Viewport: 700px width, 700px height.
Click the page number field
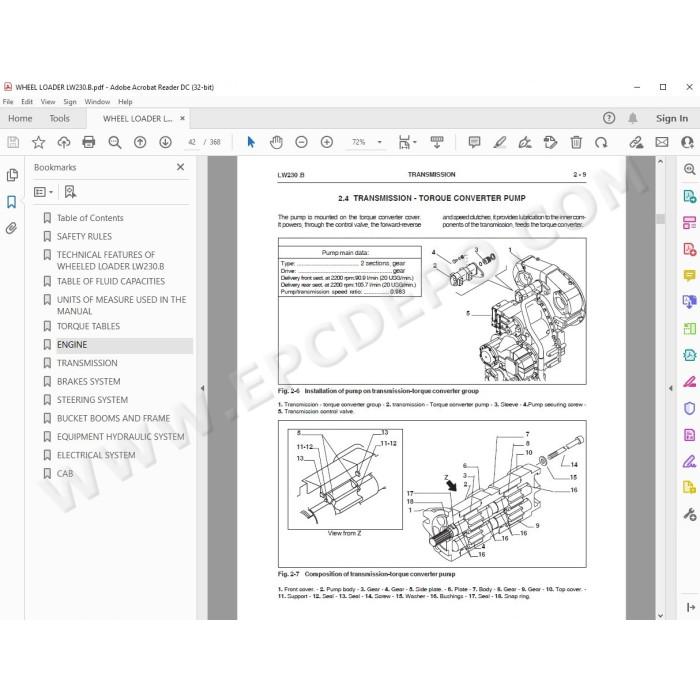point(192,142)
